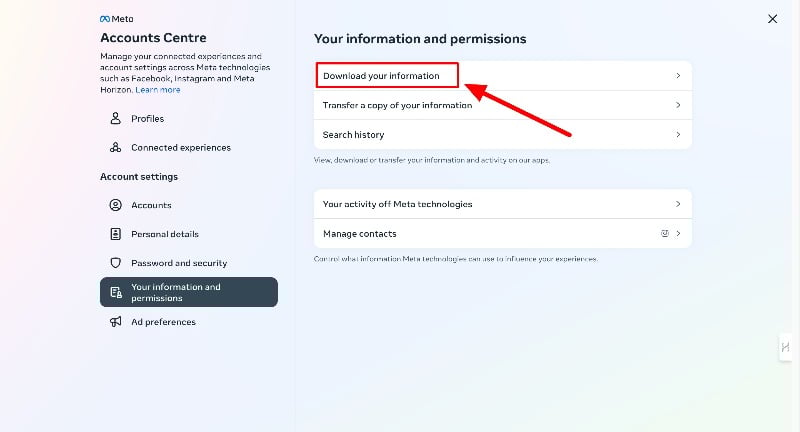
Task: Open Manage contacts option
Action: pyautogui.click(x=360, y=234)
